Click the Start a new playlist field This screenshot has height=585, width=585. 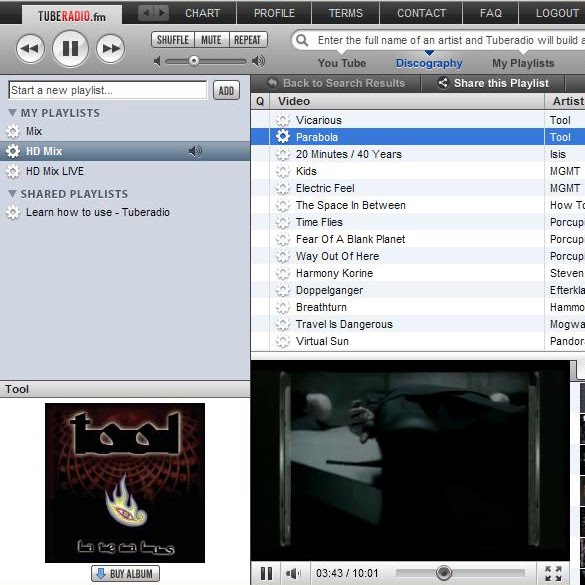pyautogui.click(x=107, y=90)
